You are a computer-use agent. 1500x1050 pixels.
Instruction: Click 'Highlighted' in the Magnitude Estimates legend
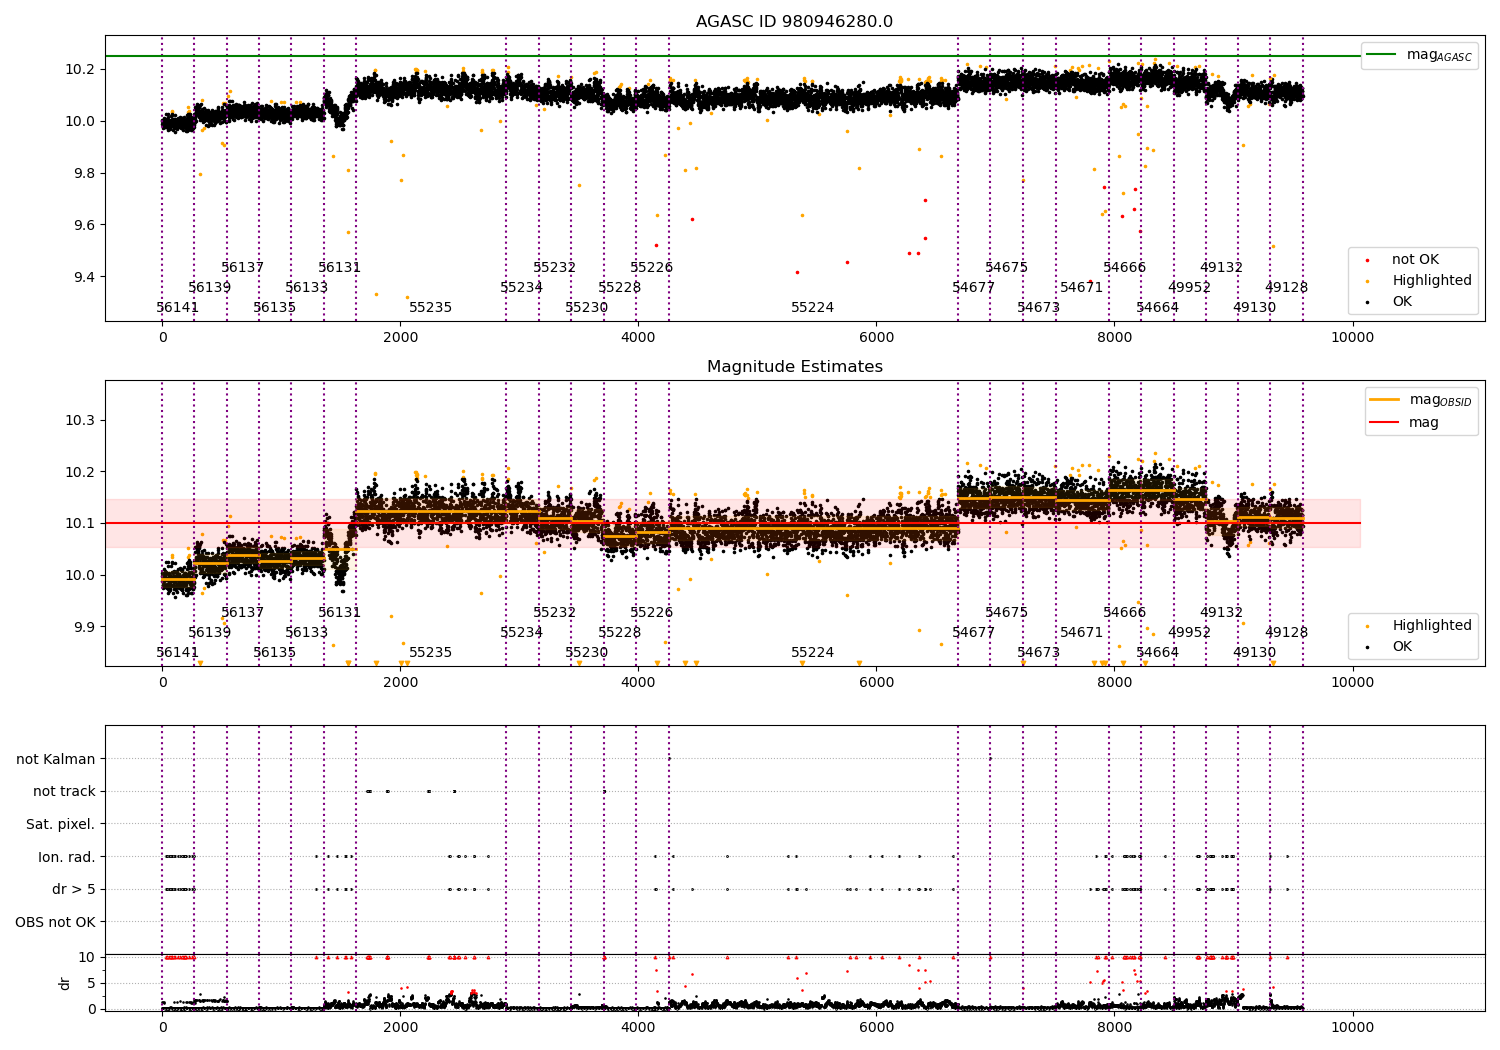click(x=1420, y=626)
